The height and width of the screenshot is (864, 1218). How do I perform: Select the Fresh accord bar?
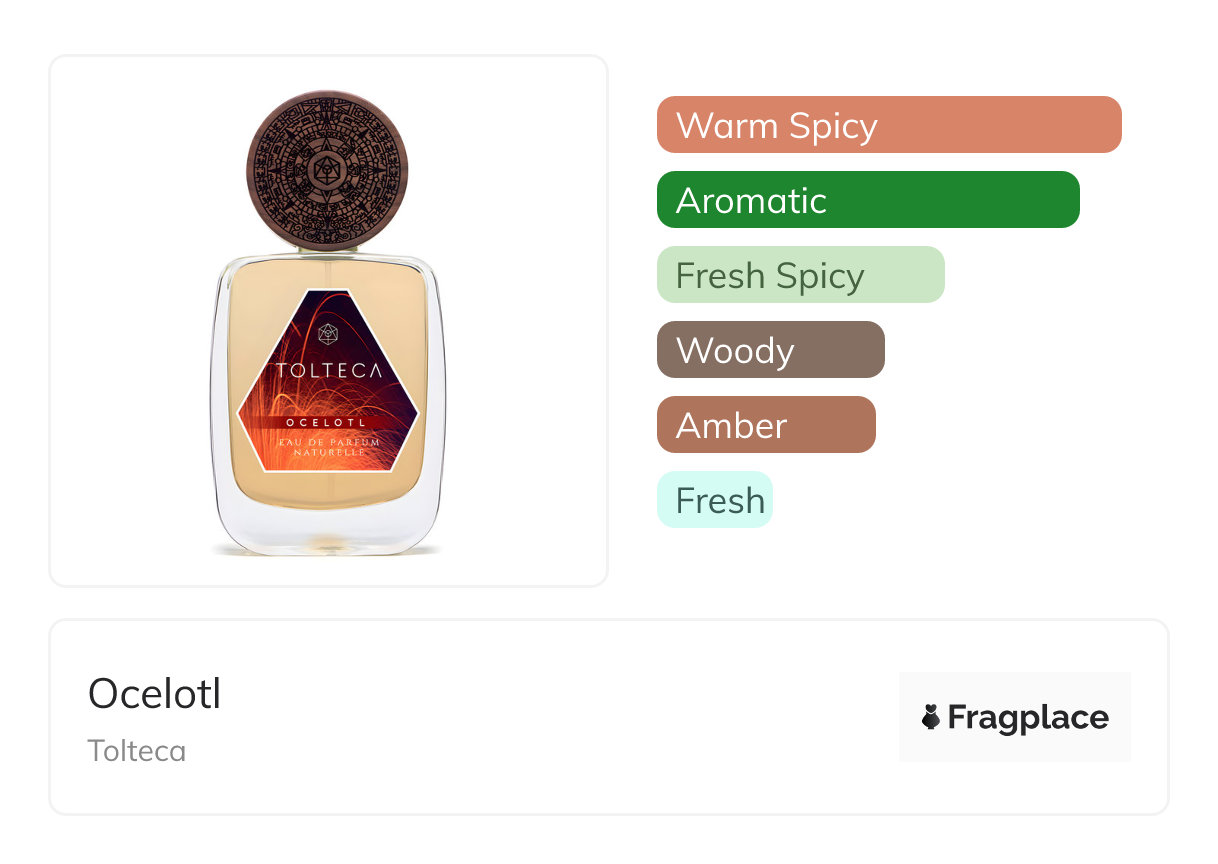[x=715, y=500]
